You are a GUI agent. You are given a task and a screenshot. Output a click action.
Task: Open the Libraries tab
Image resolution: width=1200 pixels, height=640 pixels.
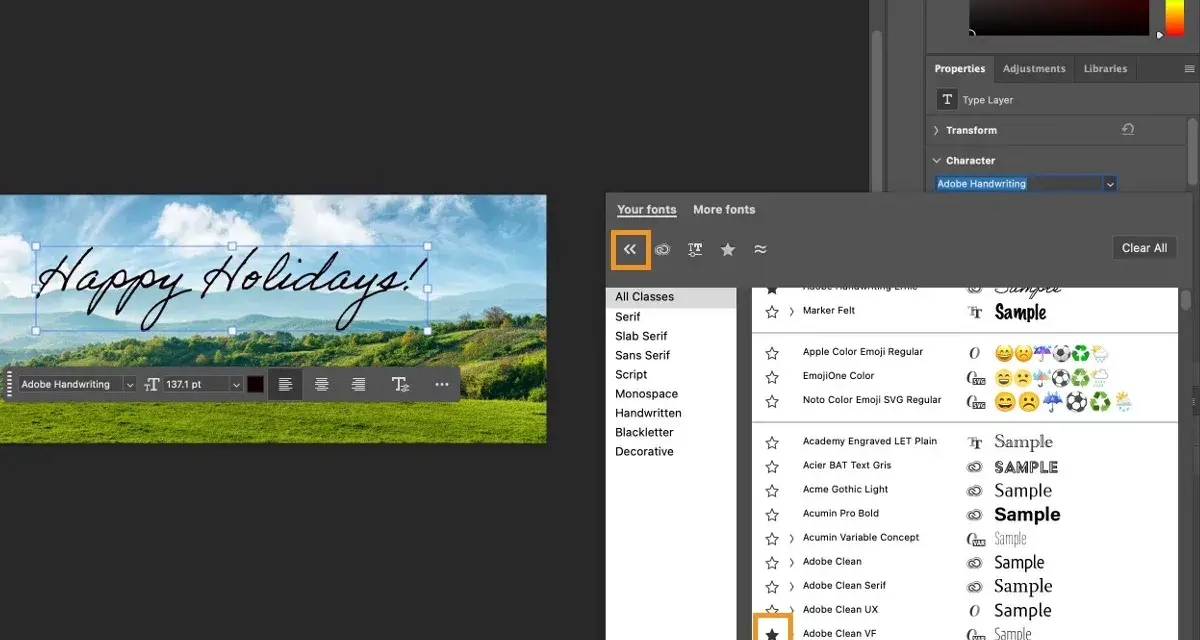click(1105, 69)
